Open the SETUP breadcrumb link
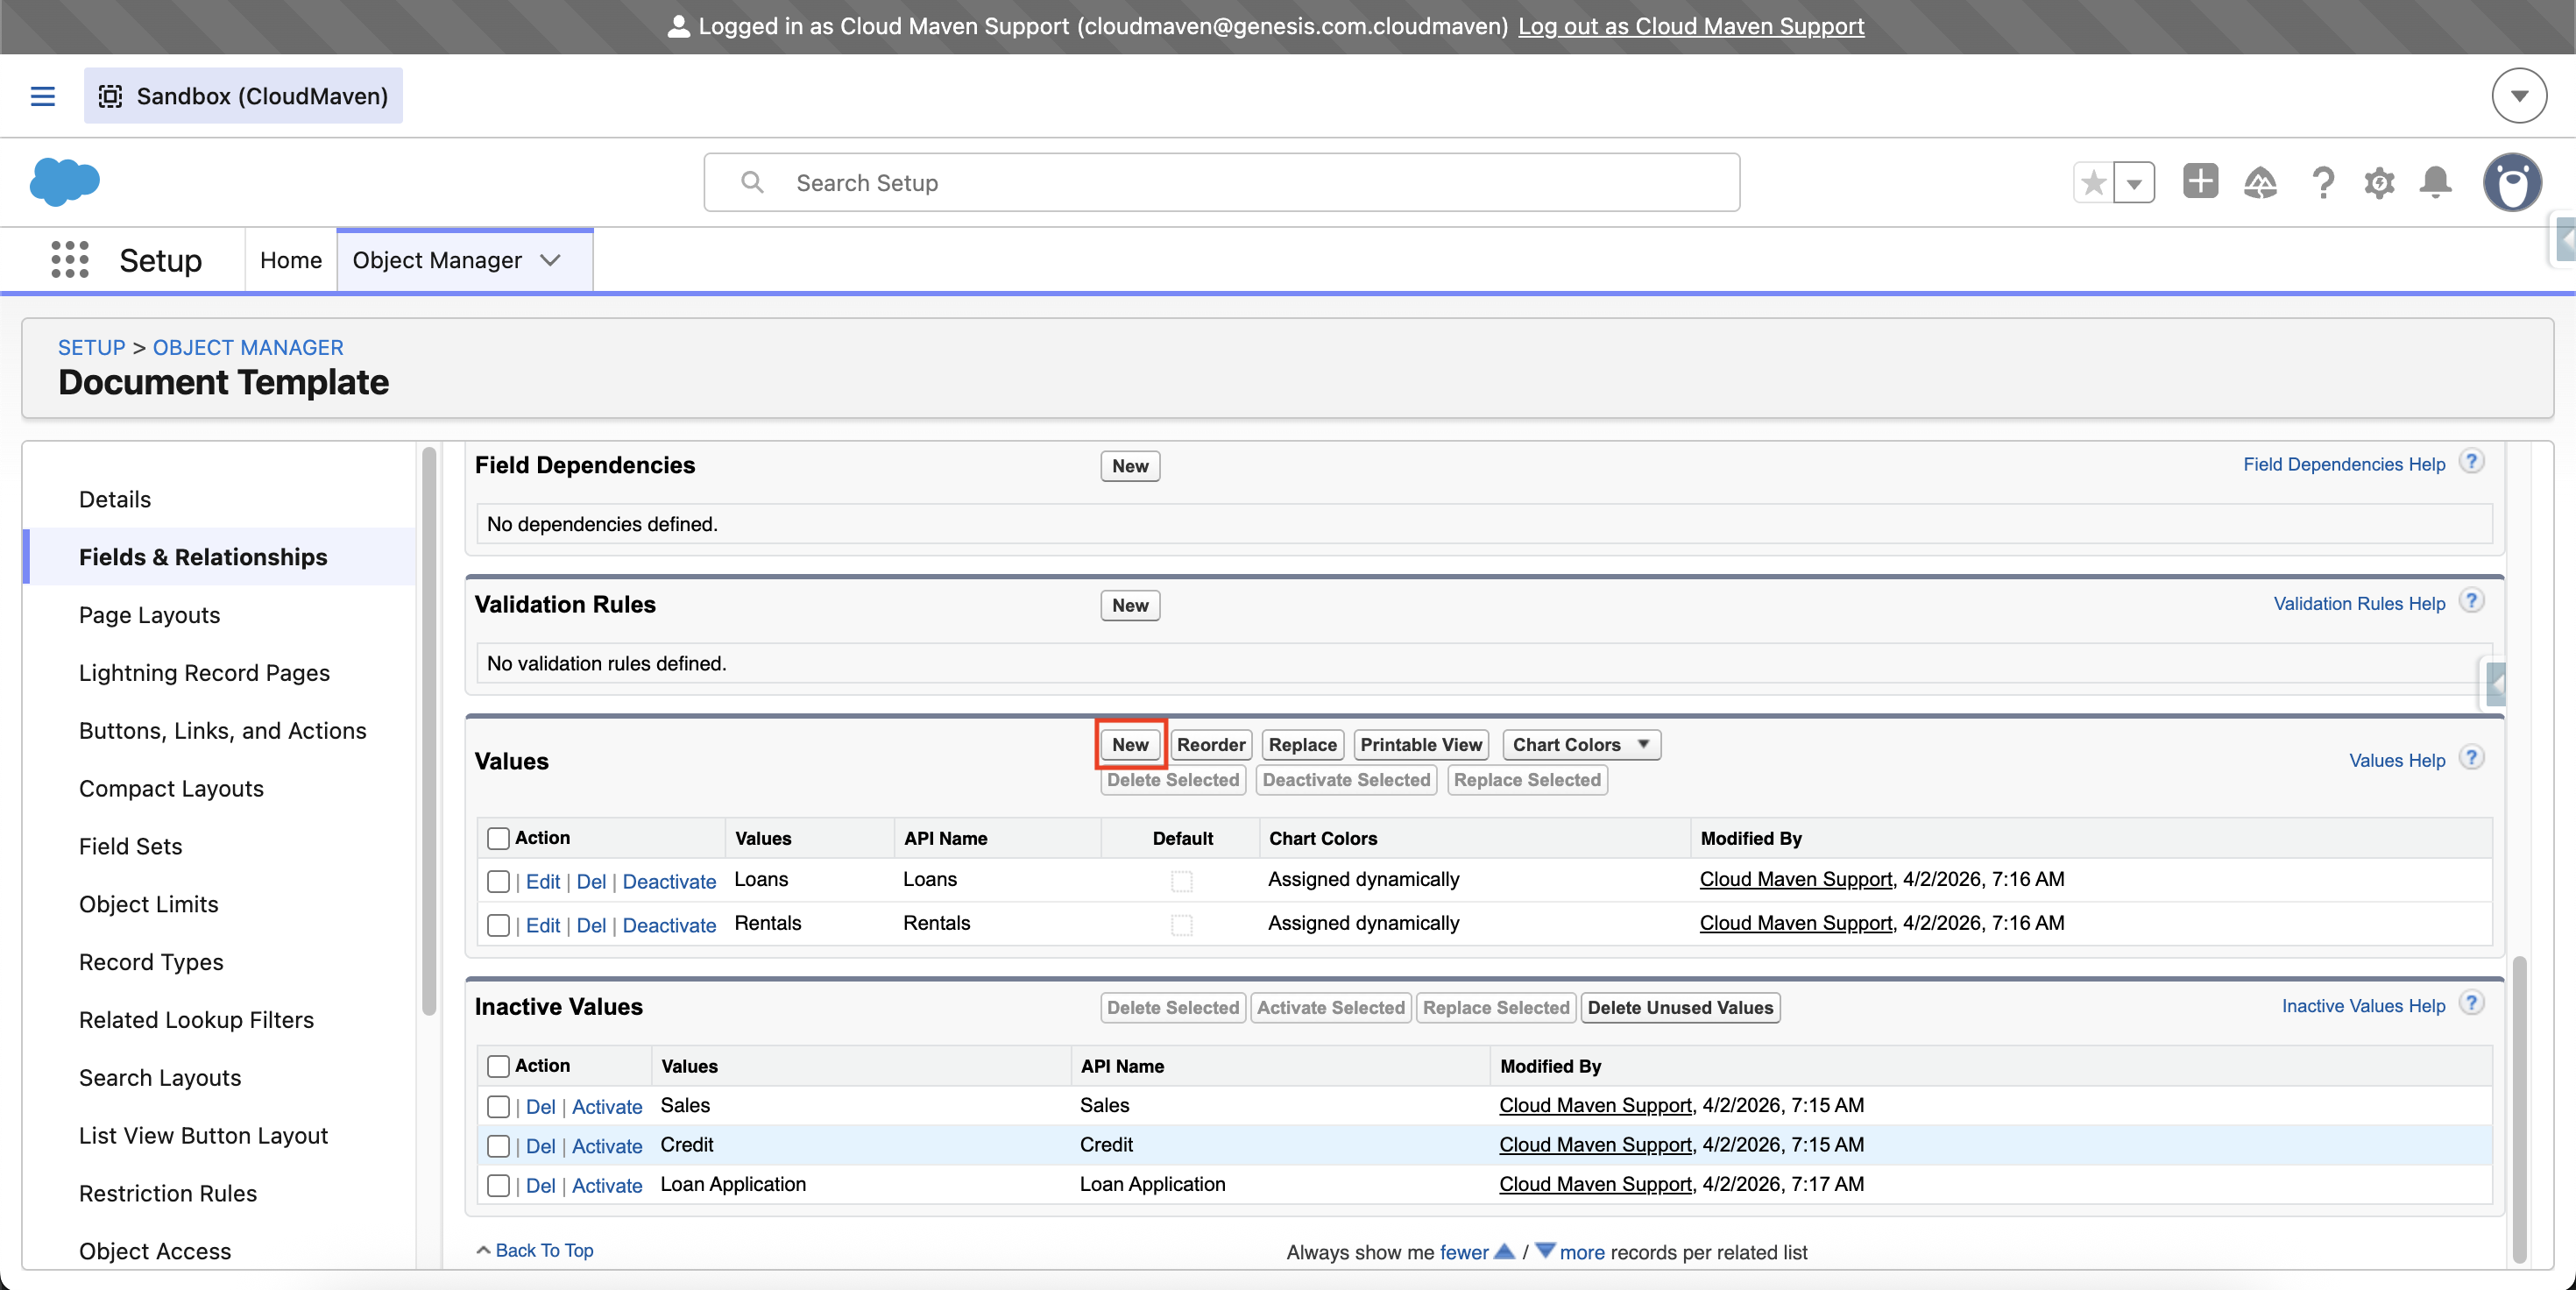2576x1290 pixels. [92, 347]
